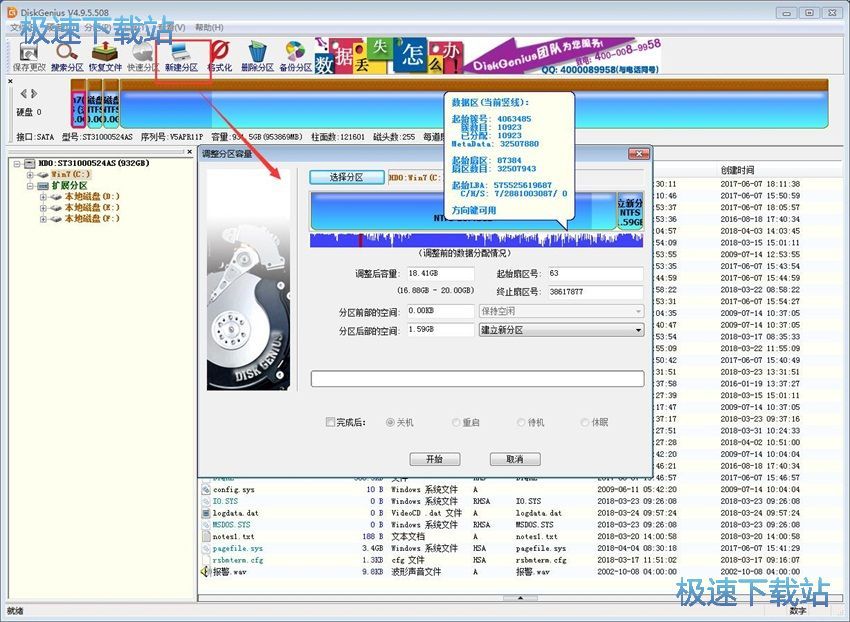The width and height of the screenshot is (850, 622).
Task: Click the pagefile.sys file icon
Action: pyautogui.click(x=206, y=548)
